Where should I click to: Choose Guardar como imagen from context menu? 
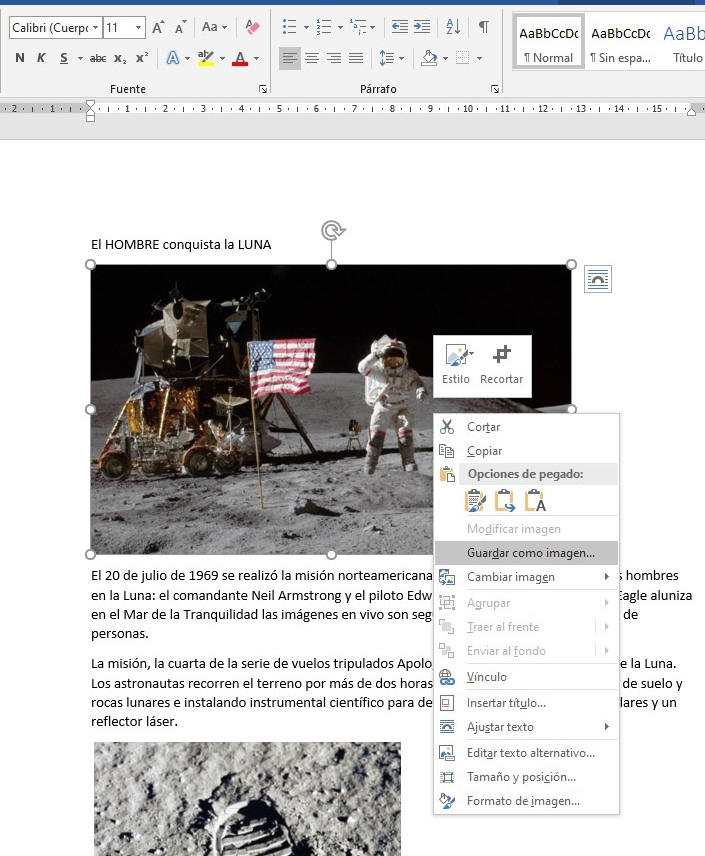click(x=530, y=553)
